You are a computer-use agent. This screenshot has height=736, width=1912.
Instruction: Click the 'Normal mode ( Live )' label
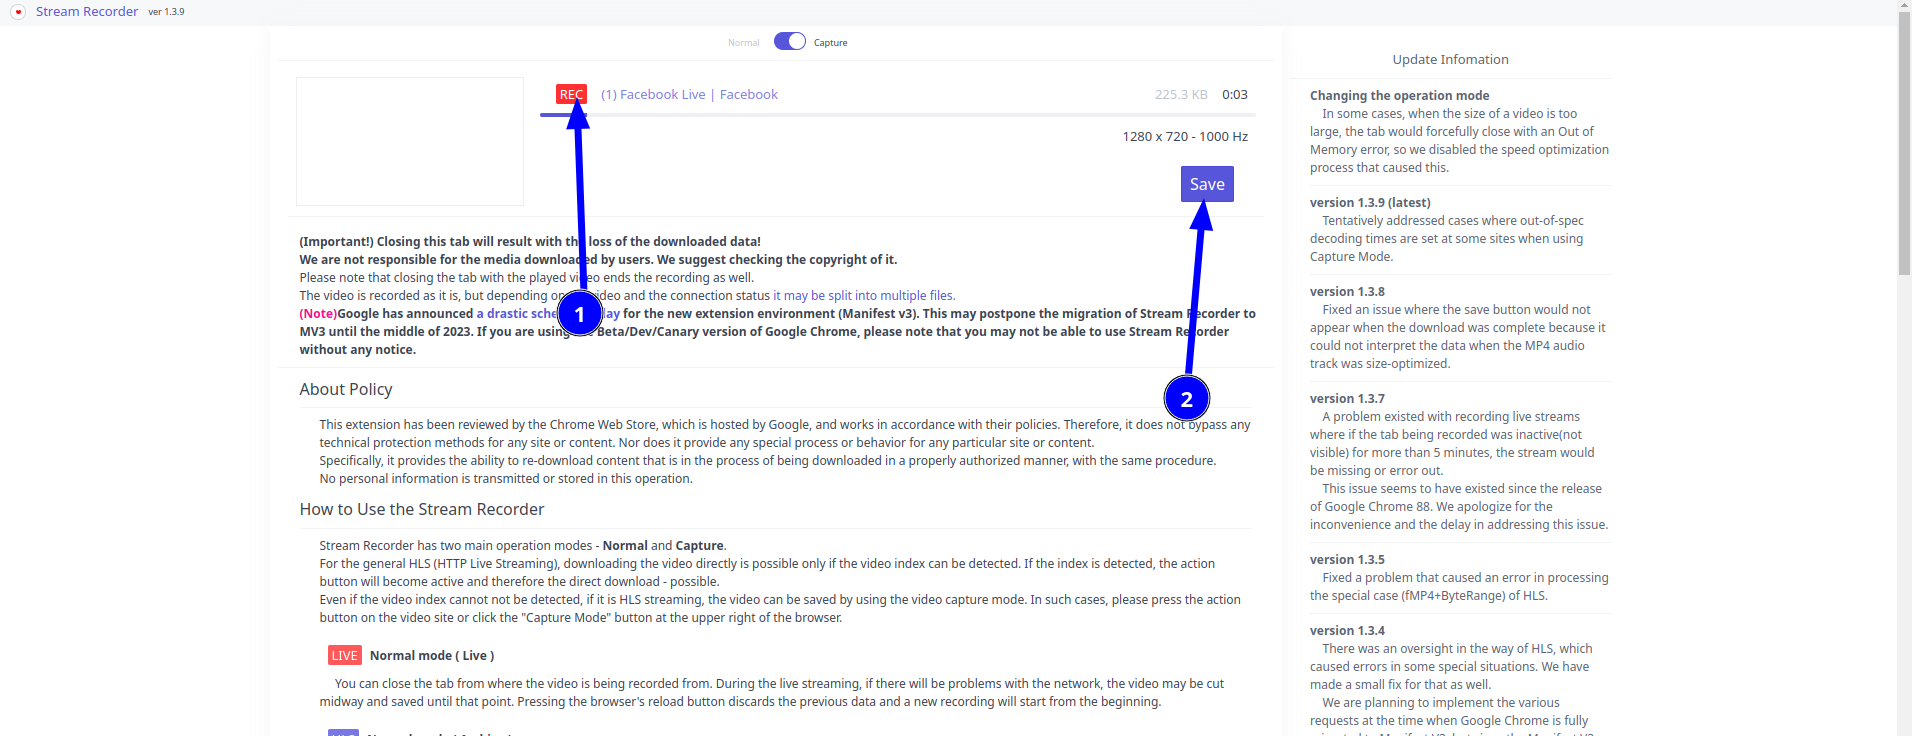[x=432, y=655]
